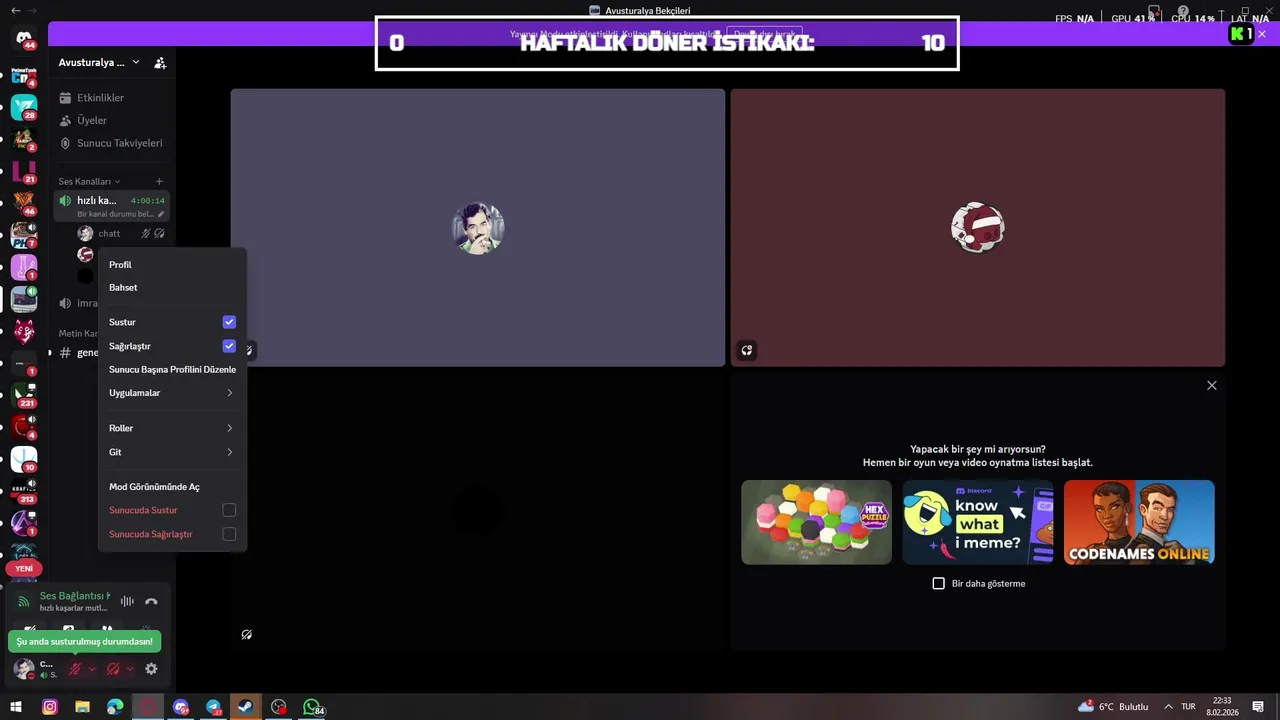Choose Mod Görünümünde Aç
Screen dimensions: 1280x720
[x=172, y=487]
